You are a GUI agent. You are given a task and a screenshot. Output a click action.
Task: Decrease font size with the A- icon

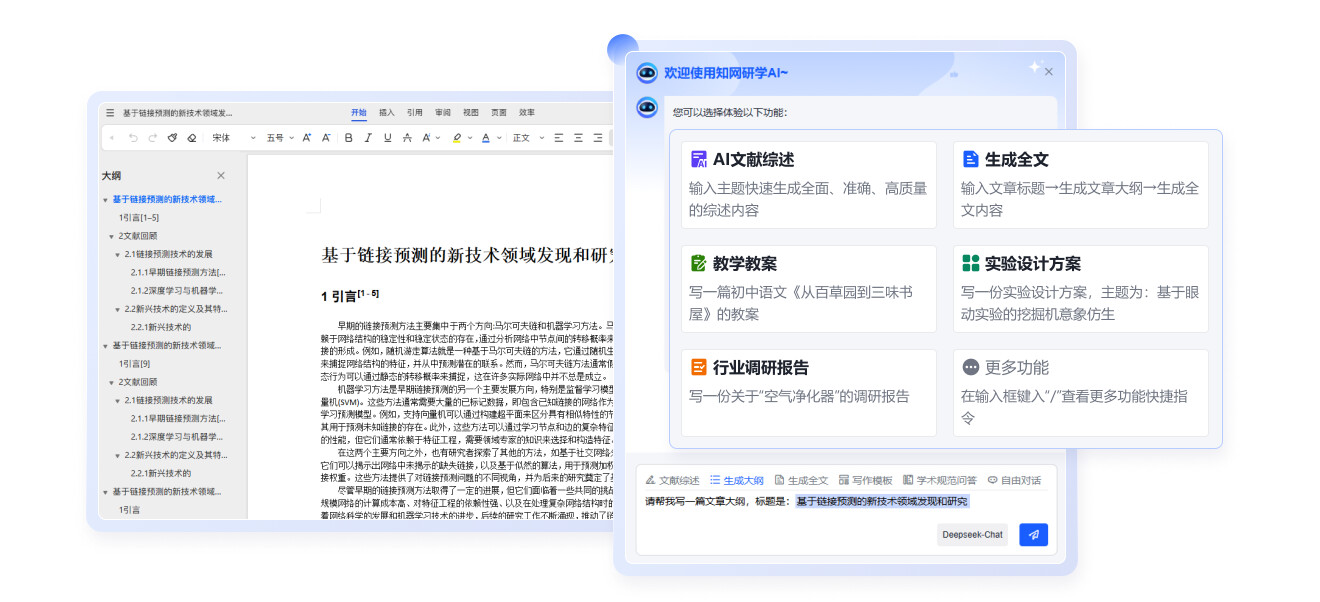(x=326, y=138)
